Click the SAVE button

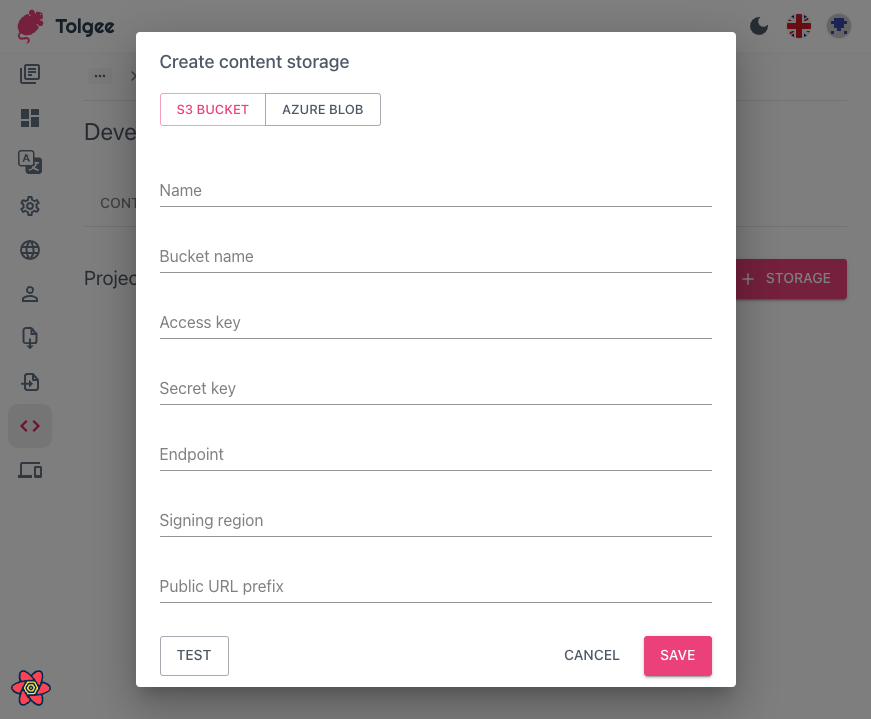pos(677,655)
